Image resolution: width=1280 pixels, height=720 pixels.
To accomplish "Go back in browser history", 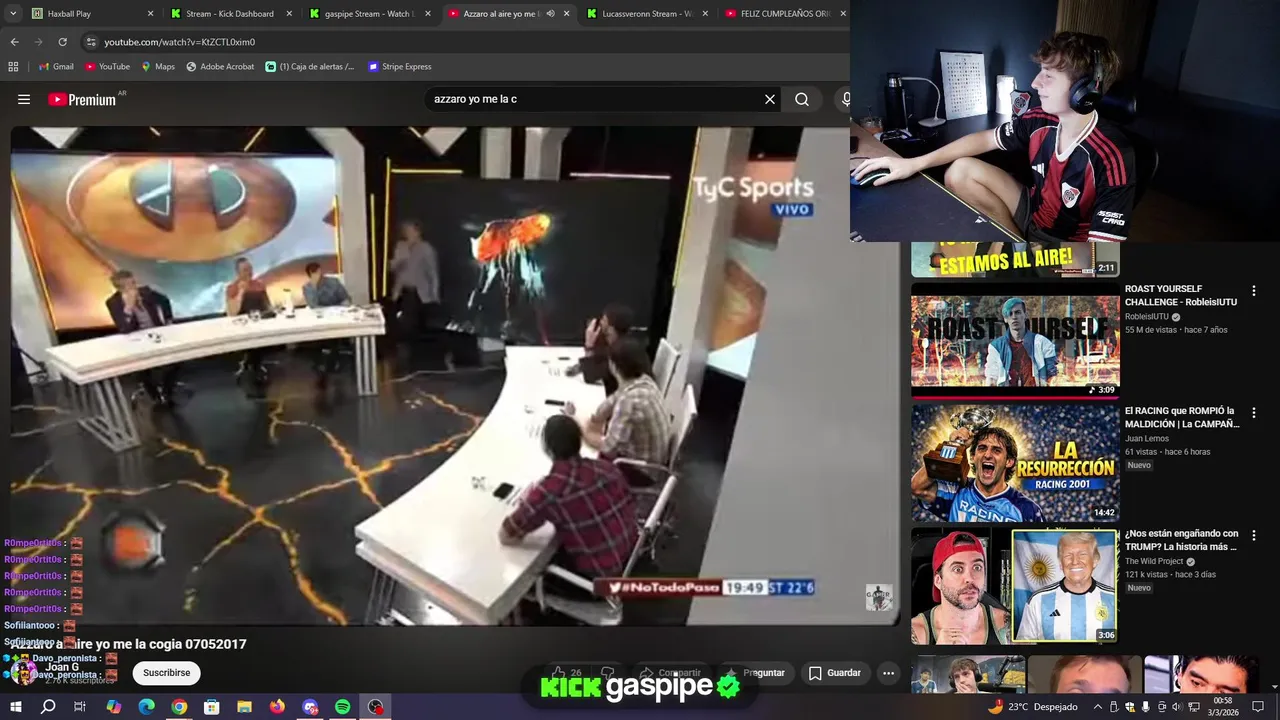I will [14, 42].
